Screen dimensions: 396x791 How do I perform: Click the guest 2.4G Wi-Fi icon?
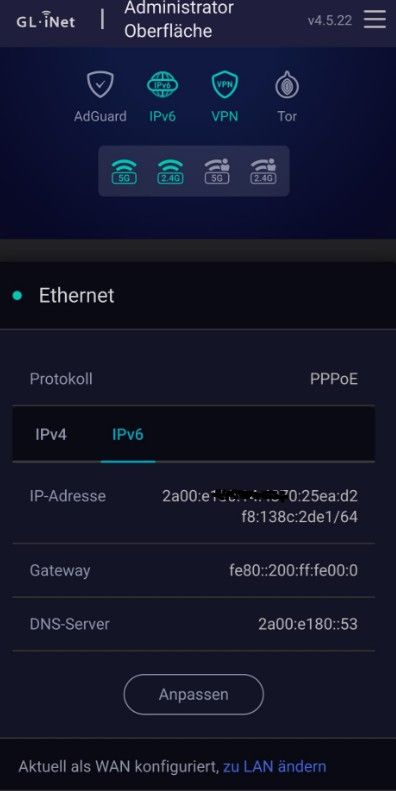(x=263, y=172)
